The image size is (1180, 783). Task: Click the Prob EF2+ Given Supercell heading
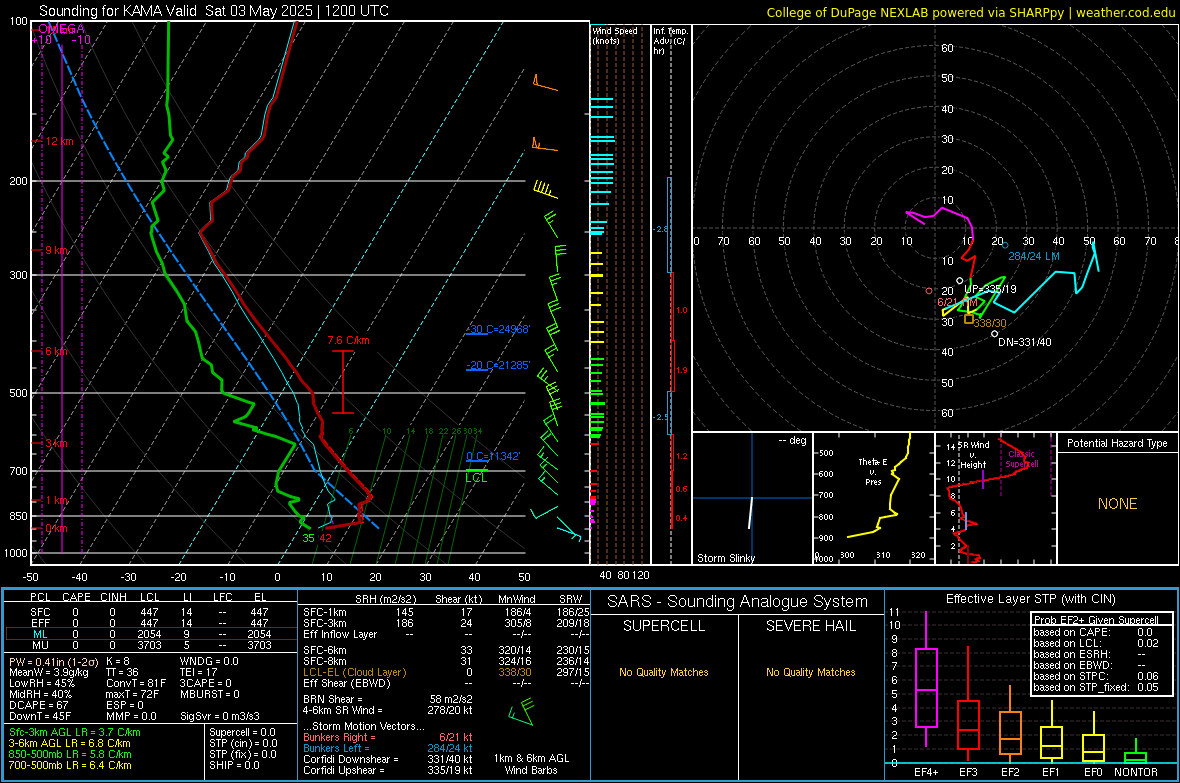(1096, 620)
